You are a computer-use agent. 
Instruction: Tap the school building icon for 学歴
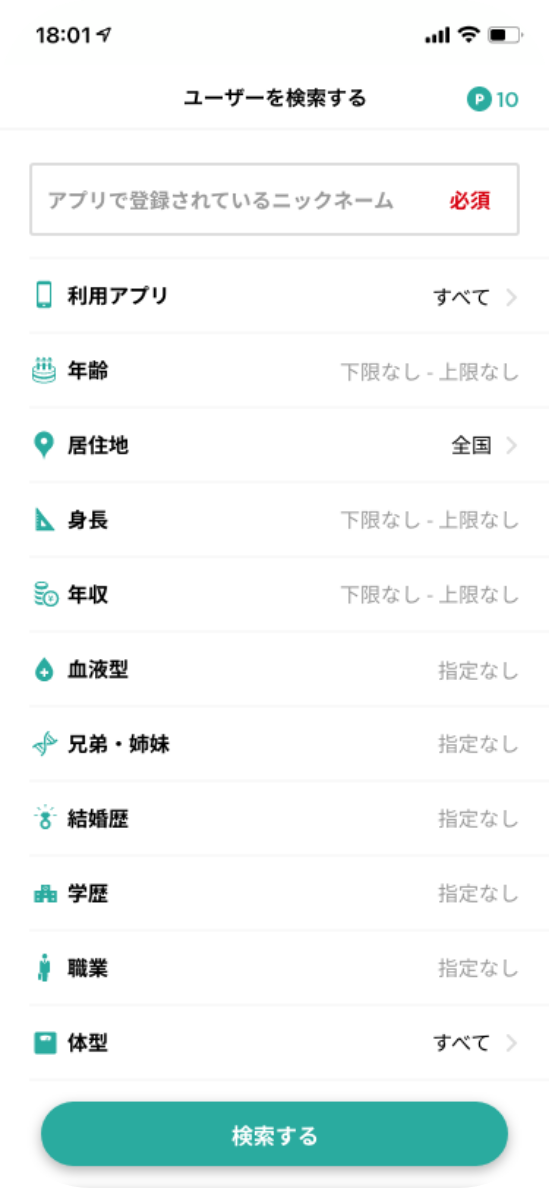[45, 894]
